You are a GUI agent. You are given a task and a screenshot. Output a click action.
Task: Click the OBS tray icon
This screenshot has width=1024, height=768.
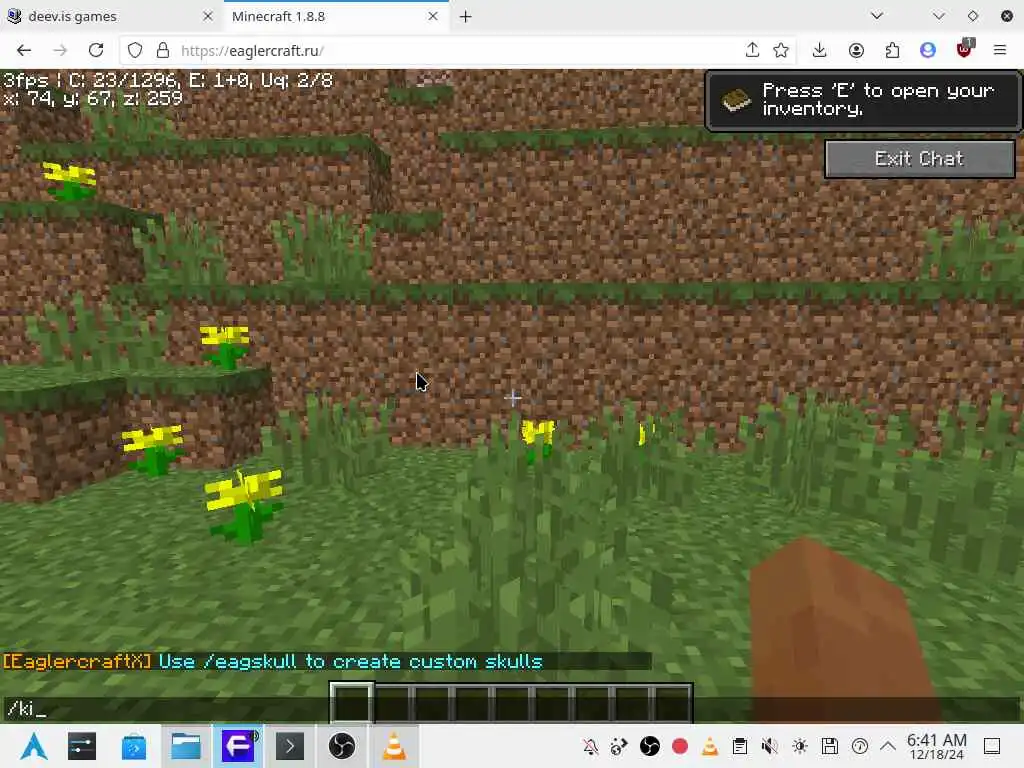650,746
